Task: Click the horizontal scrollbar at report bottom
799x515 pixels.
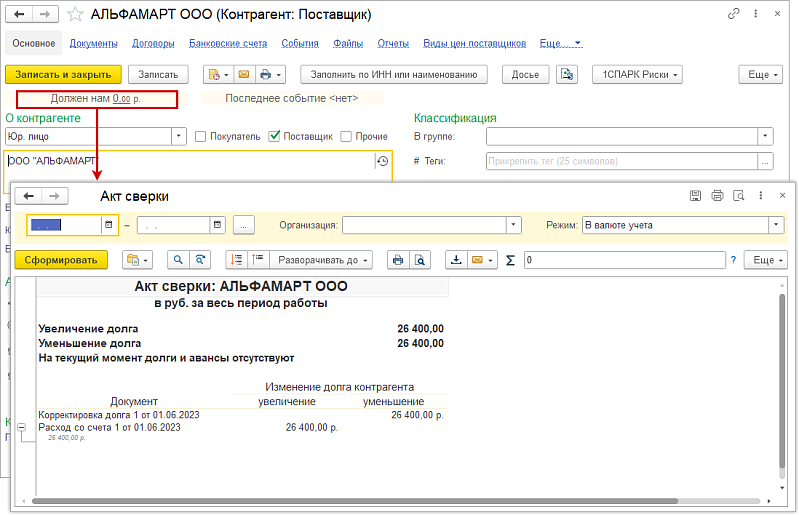Action: (x=400, y=500)
